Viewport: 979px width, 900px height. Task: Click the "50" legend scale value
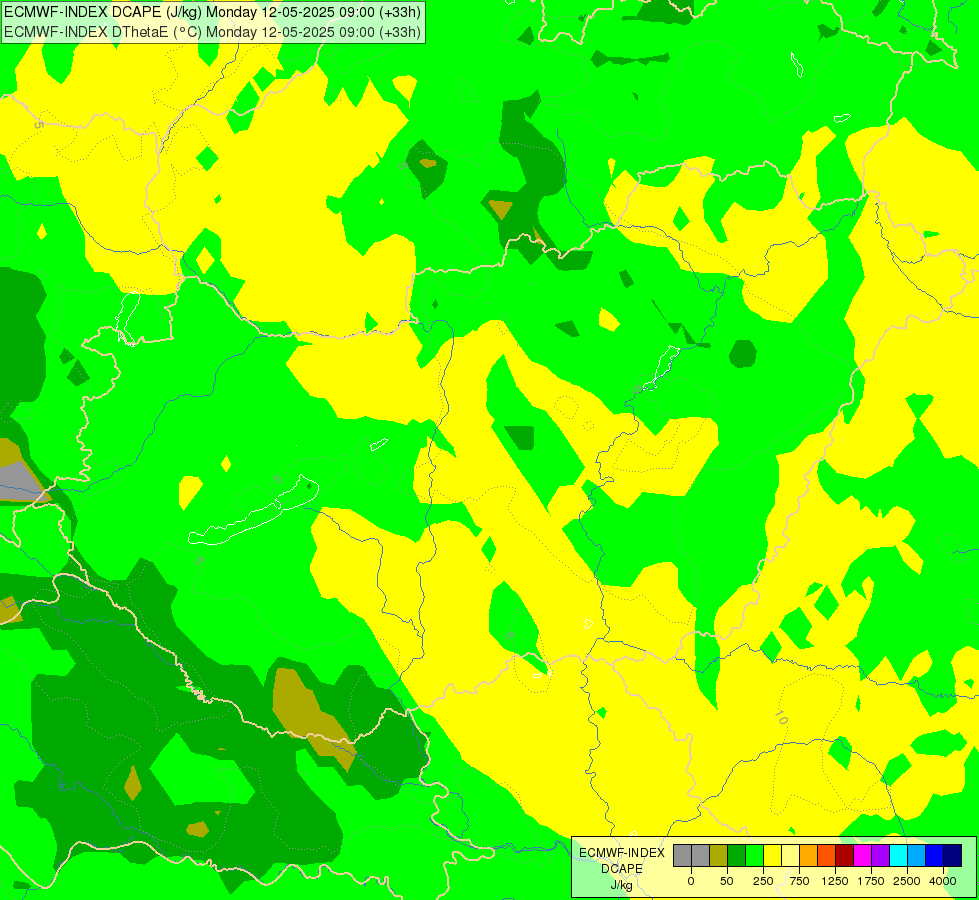[727, 881]
